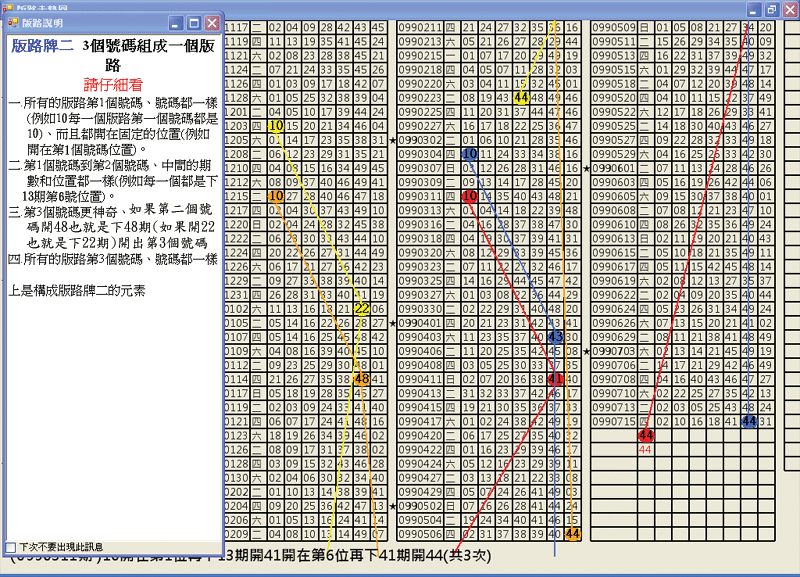The width and height of the screenshot is (800, 577).
Task: Maximize the 版路說明 dialog window
Action: tap(194, 23)
